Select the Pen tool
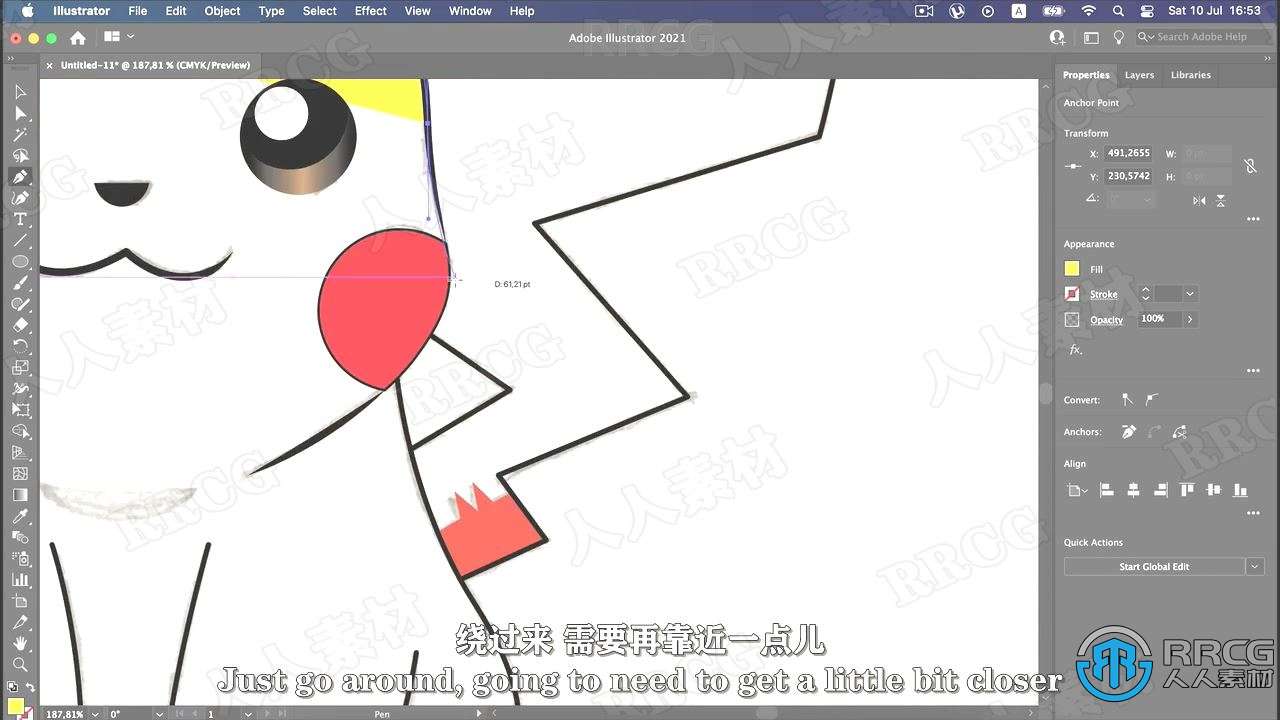The height and width of the screenshot is (720, 1280). 20,177
